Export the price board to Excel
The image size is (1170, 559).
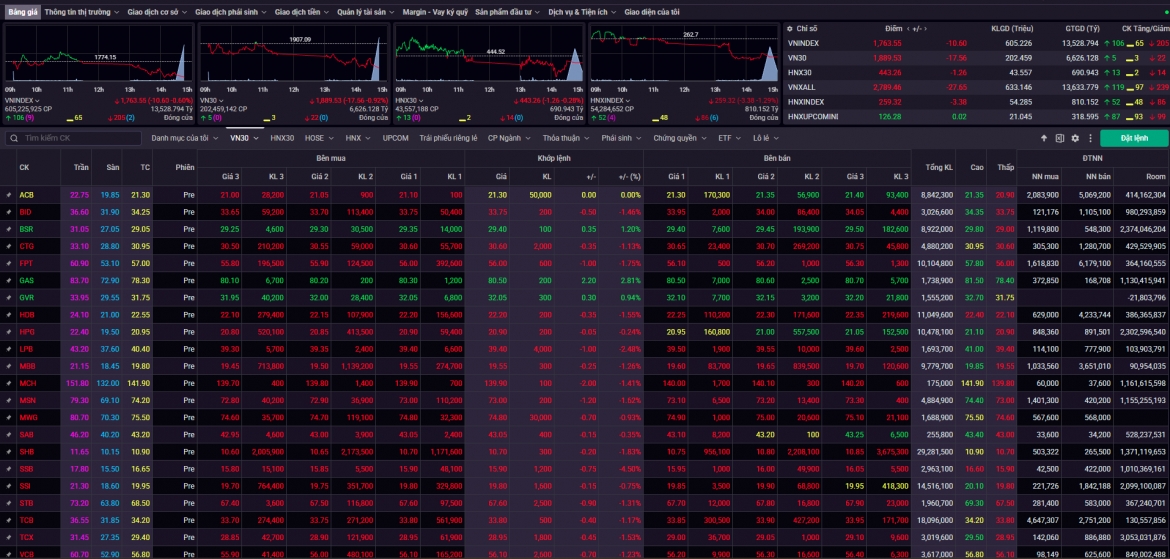tap(1060, 138)
